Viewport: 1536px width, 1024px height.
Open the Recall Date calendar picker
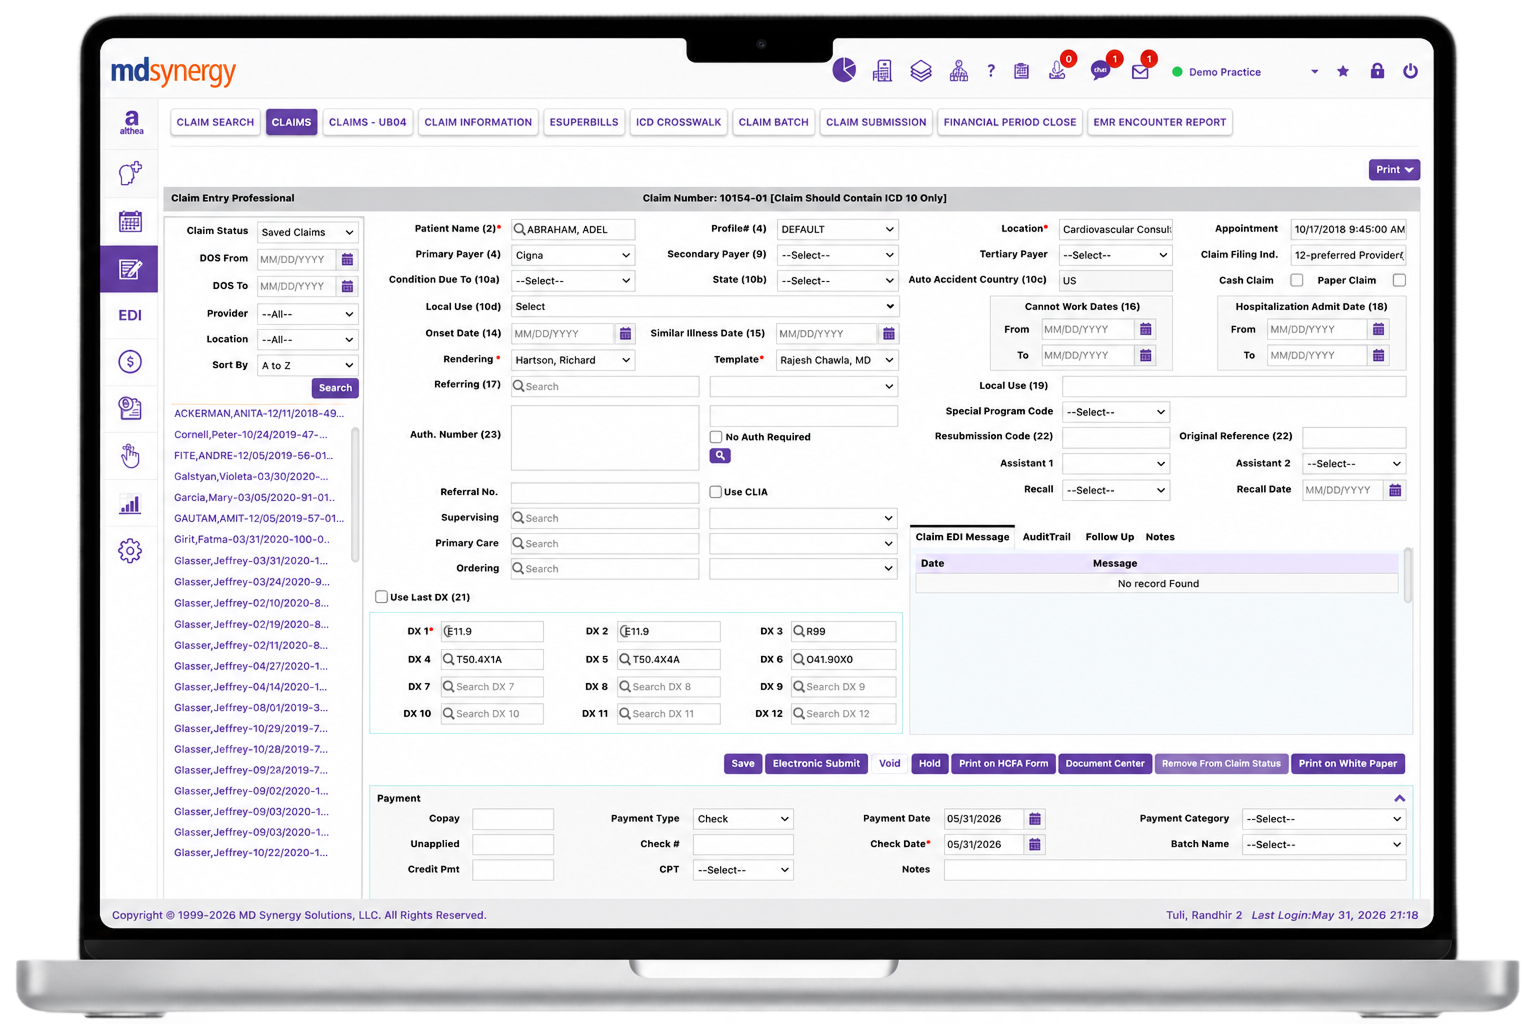[x=1395, y=490]
